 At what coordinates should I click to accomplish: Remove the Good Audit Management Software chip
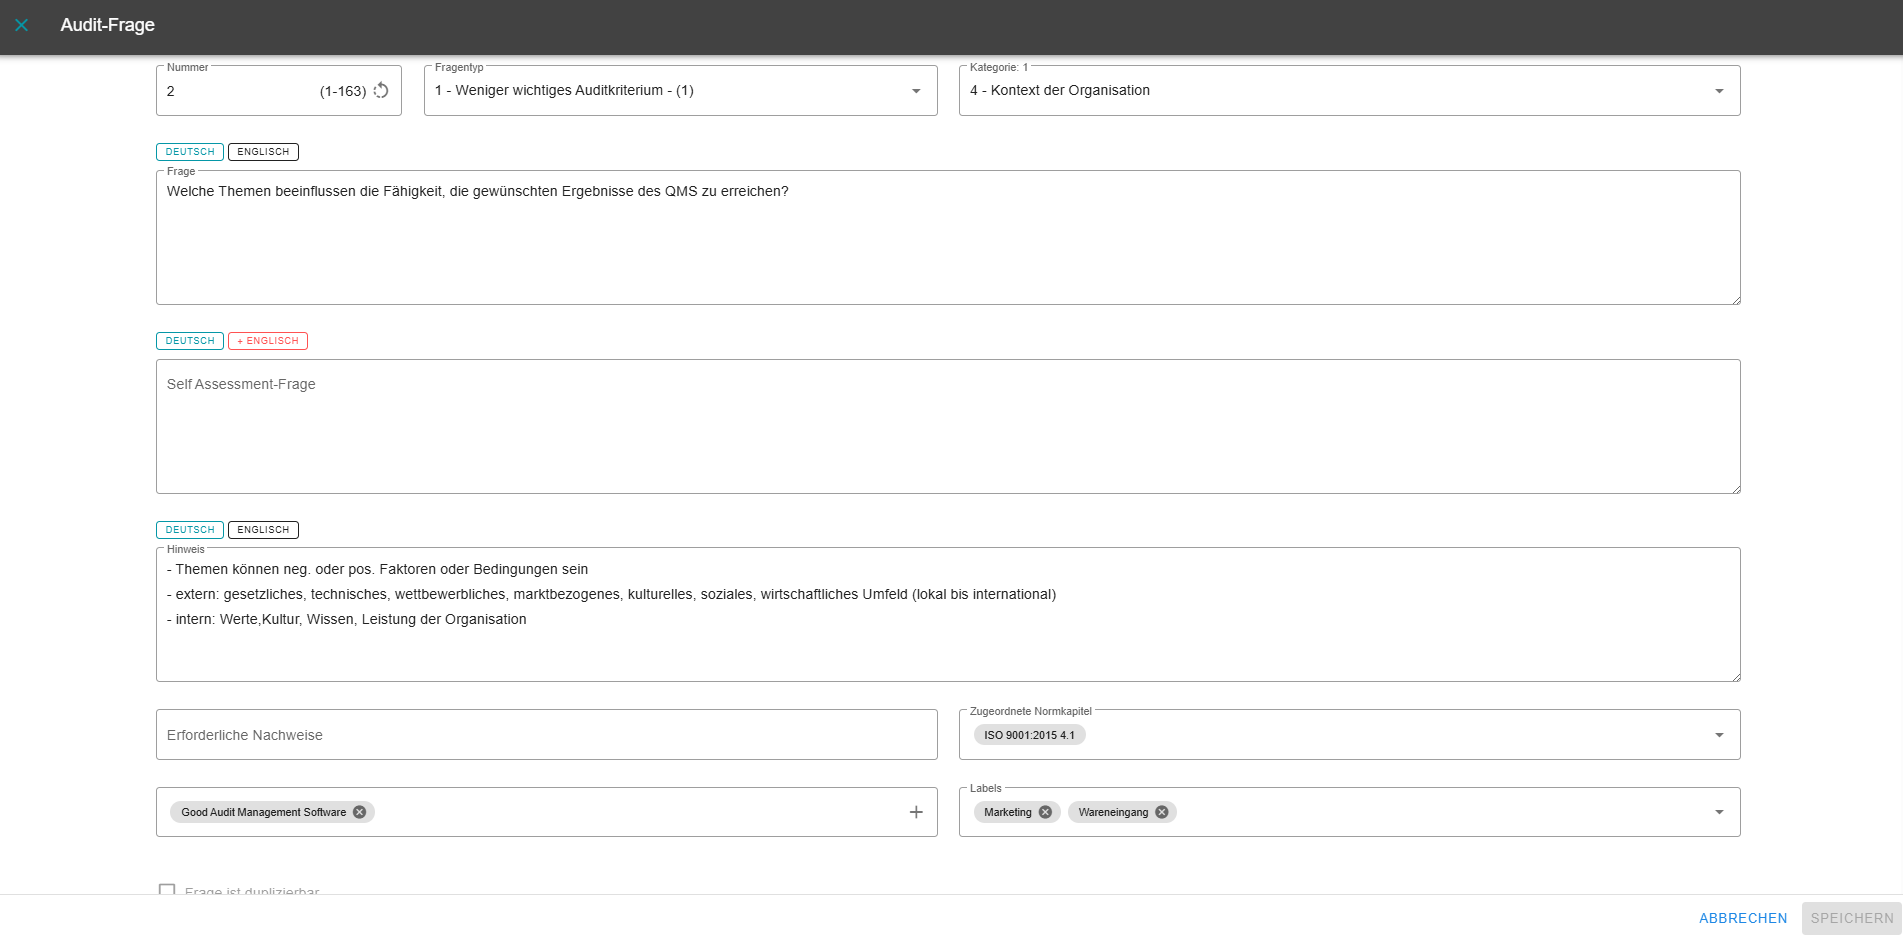tap(360, 812)
